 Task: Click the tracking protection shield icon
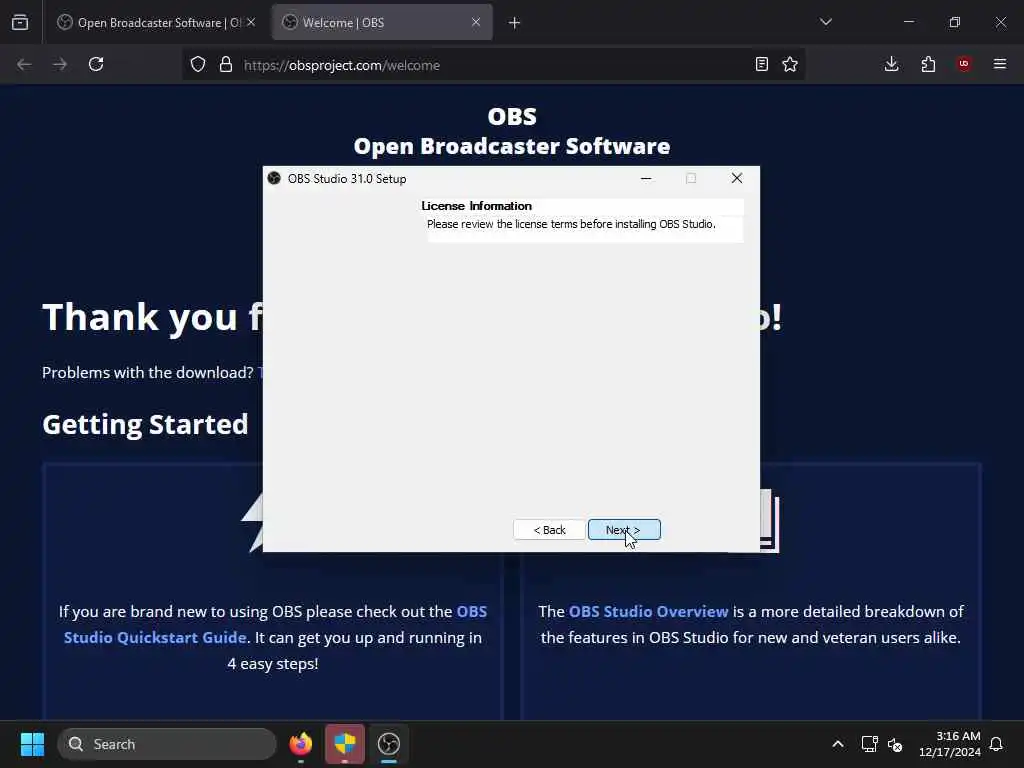point(198,65)
